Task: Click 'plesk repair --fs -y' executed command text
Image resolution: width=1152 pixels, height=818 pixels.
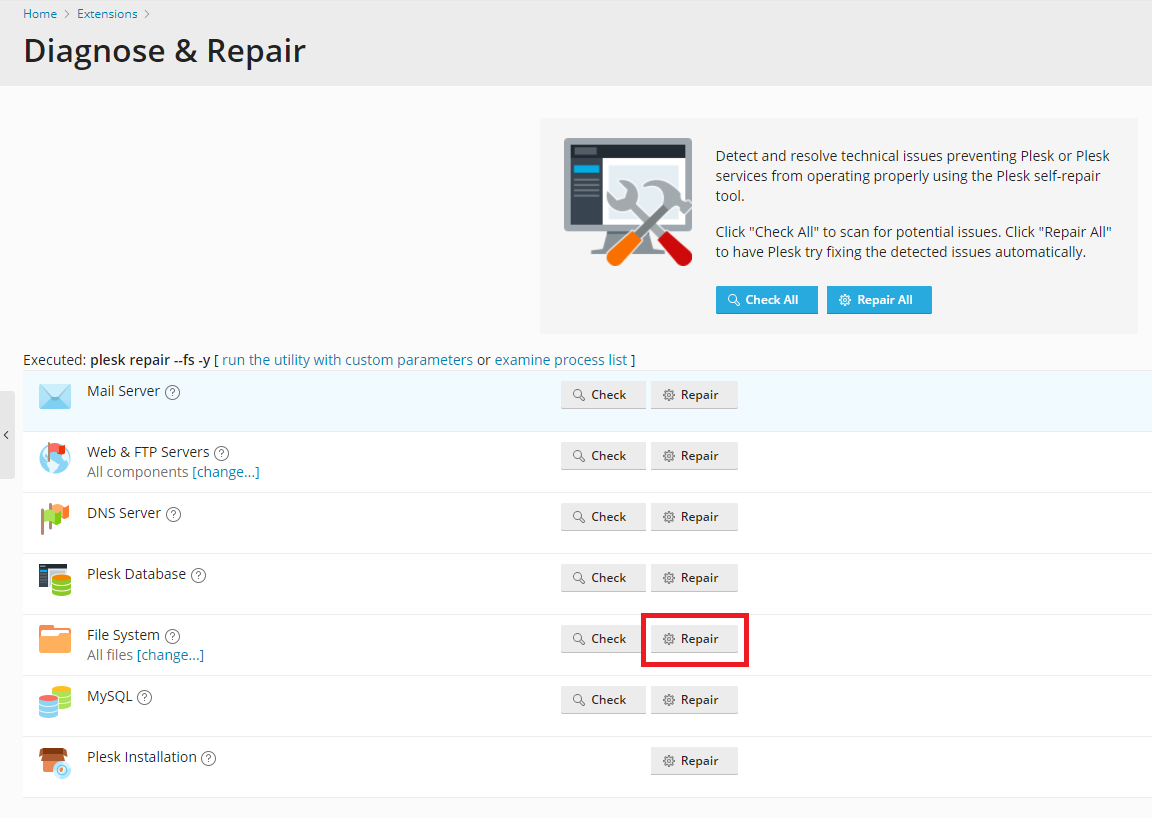Action: 151,360
